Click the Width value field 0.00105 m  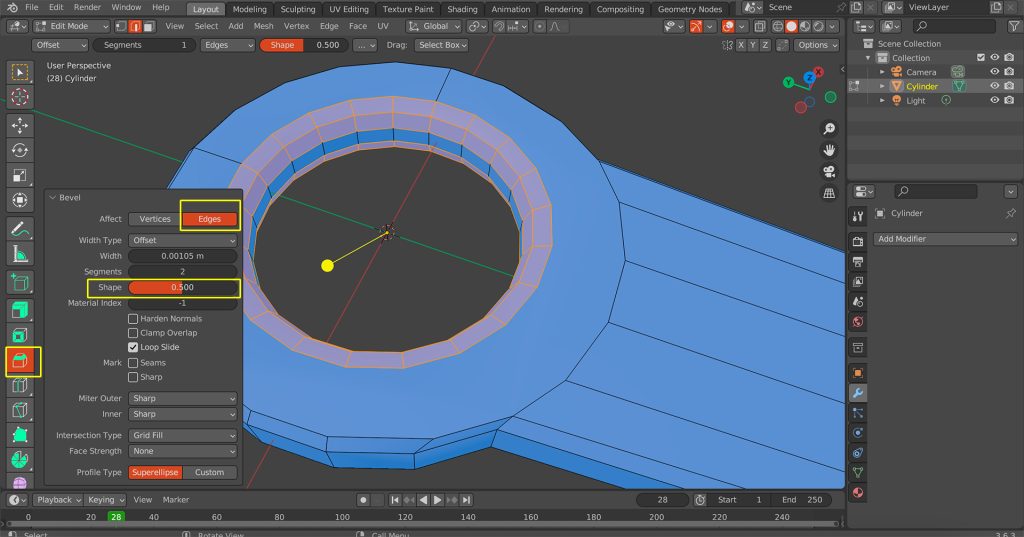[183, 256]
